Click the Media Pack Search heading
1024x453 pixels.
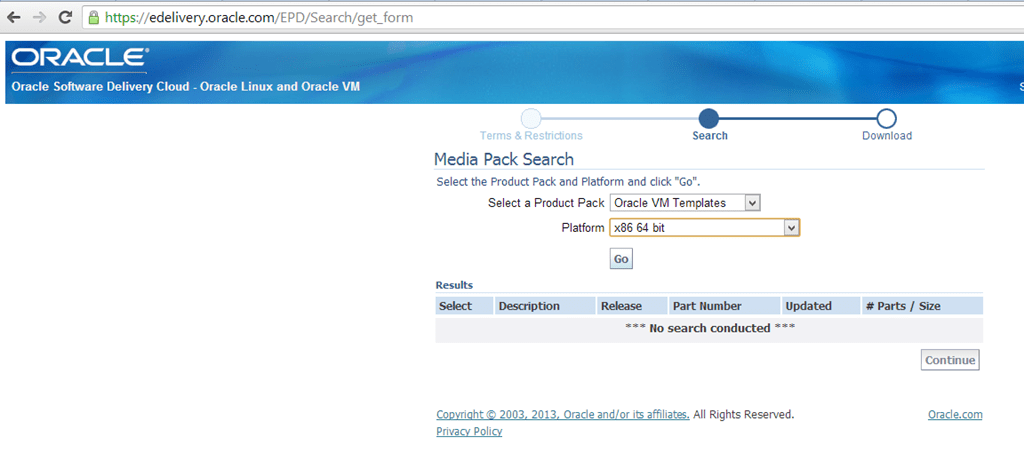[x=504, y=159]
